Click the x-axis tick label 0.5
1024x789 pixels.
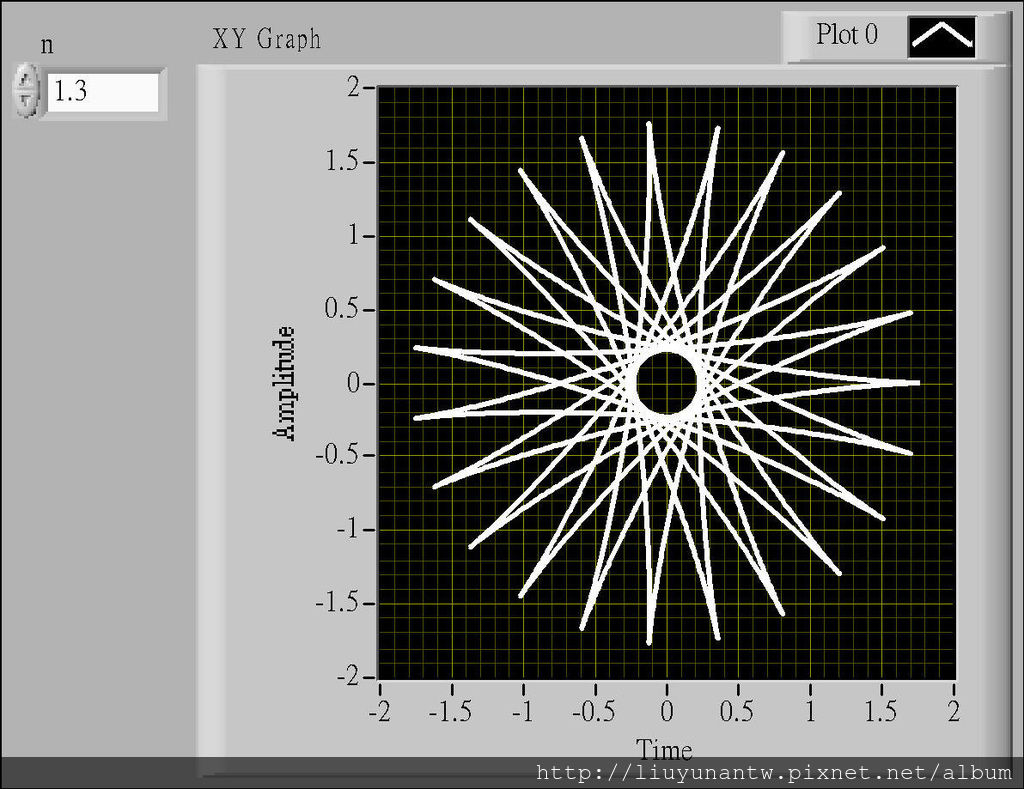tap(737, 711)
